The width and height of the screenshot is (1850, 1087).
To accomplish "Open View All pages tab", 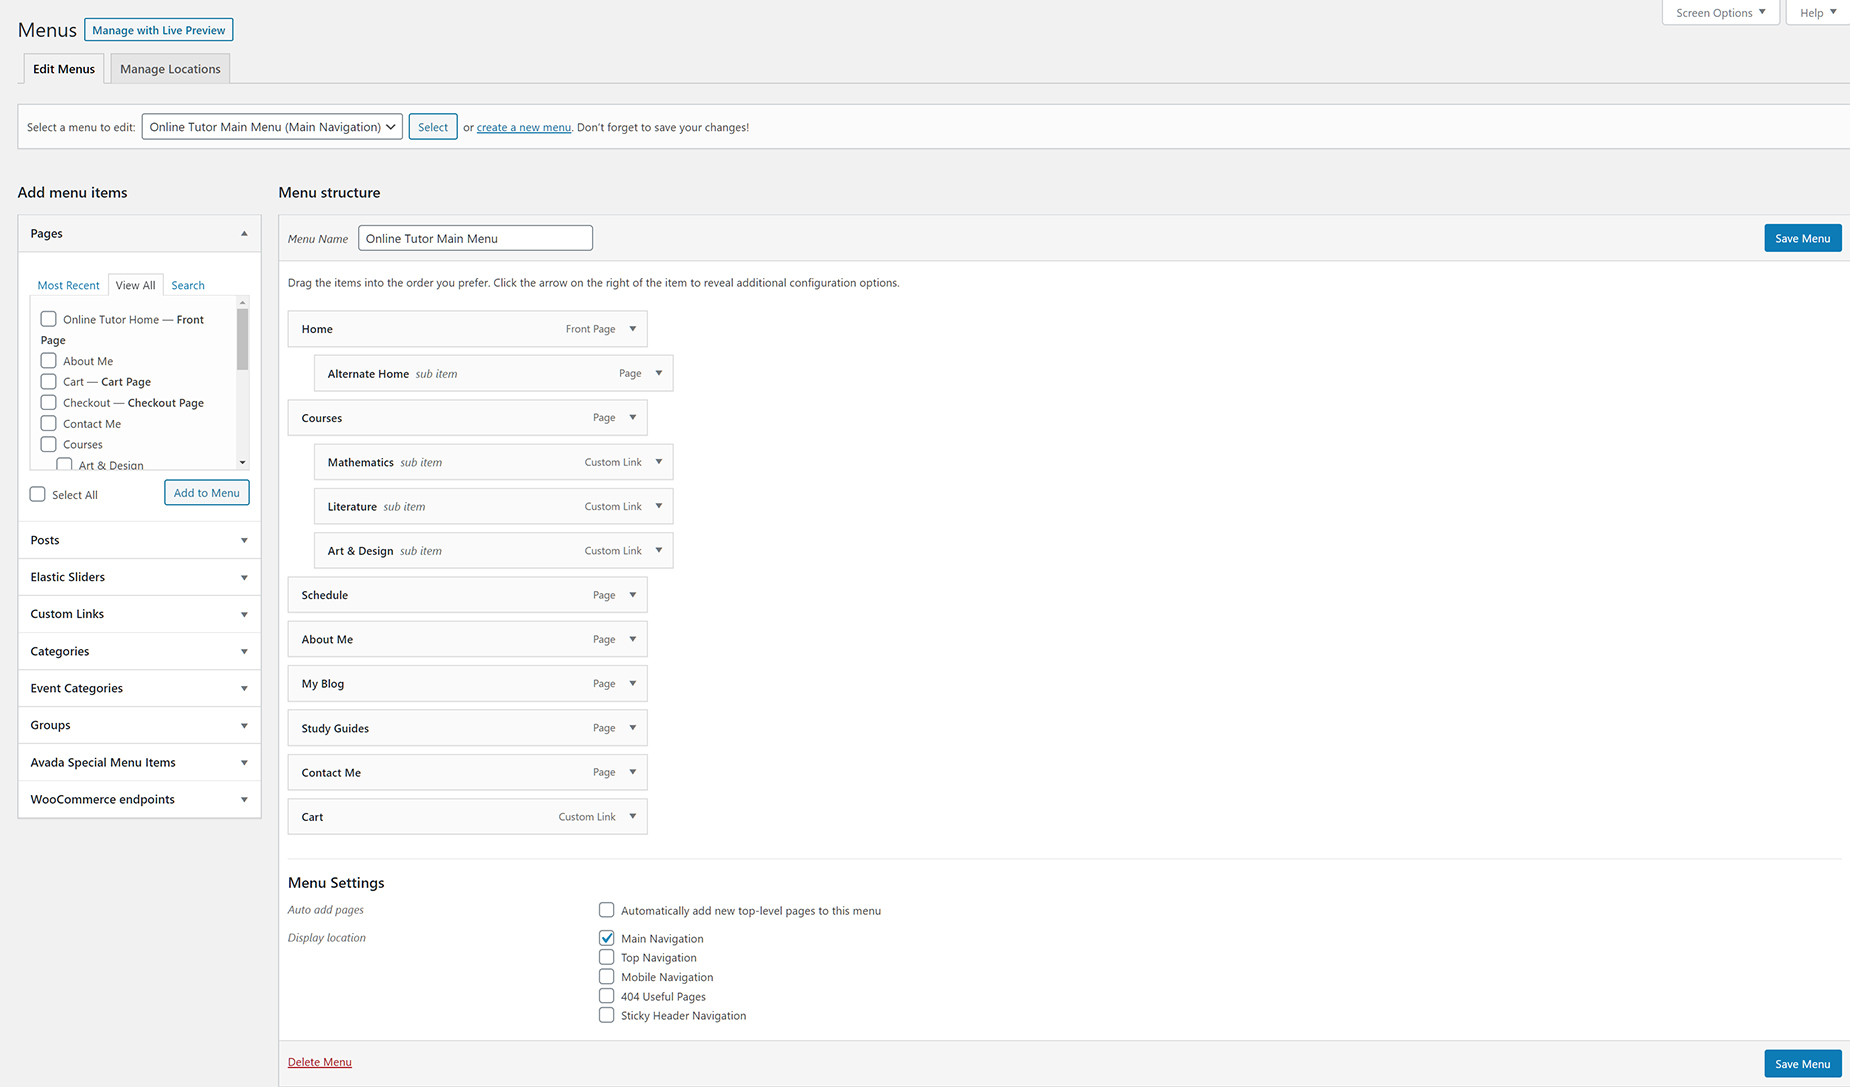I will [x=135, y=285].
